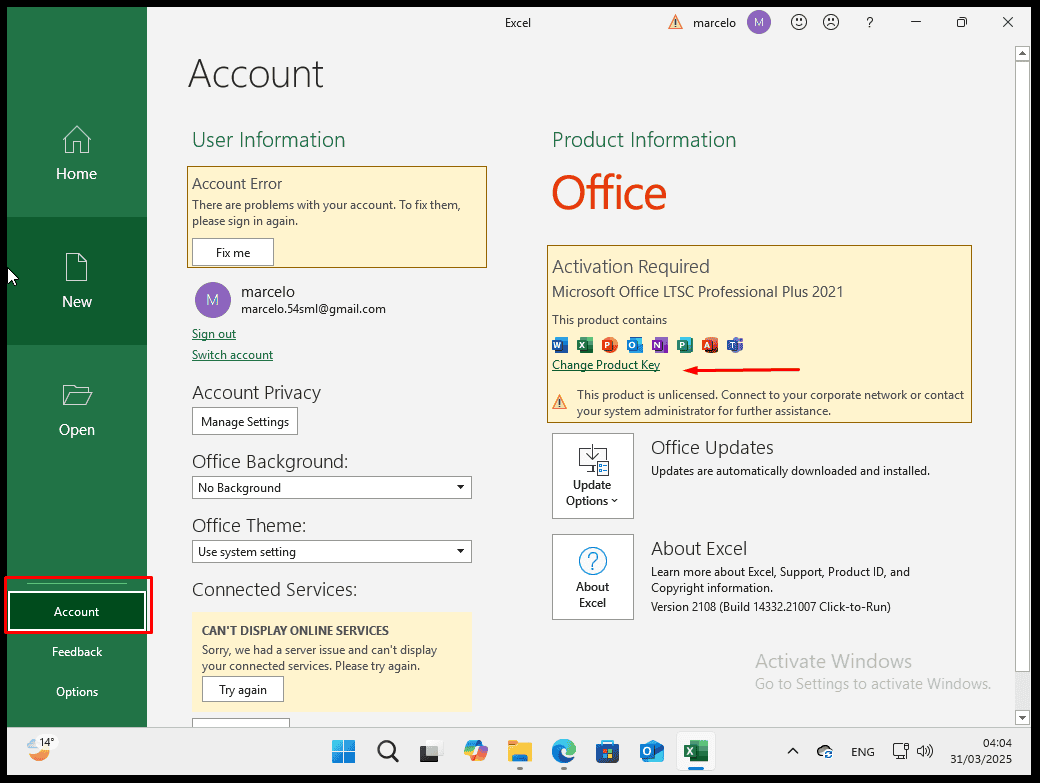Click the frown feedback face icon
The width and height of the screenshot is (1040, 783).
pyautogui.click(x=830, y=22)
